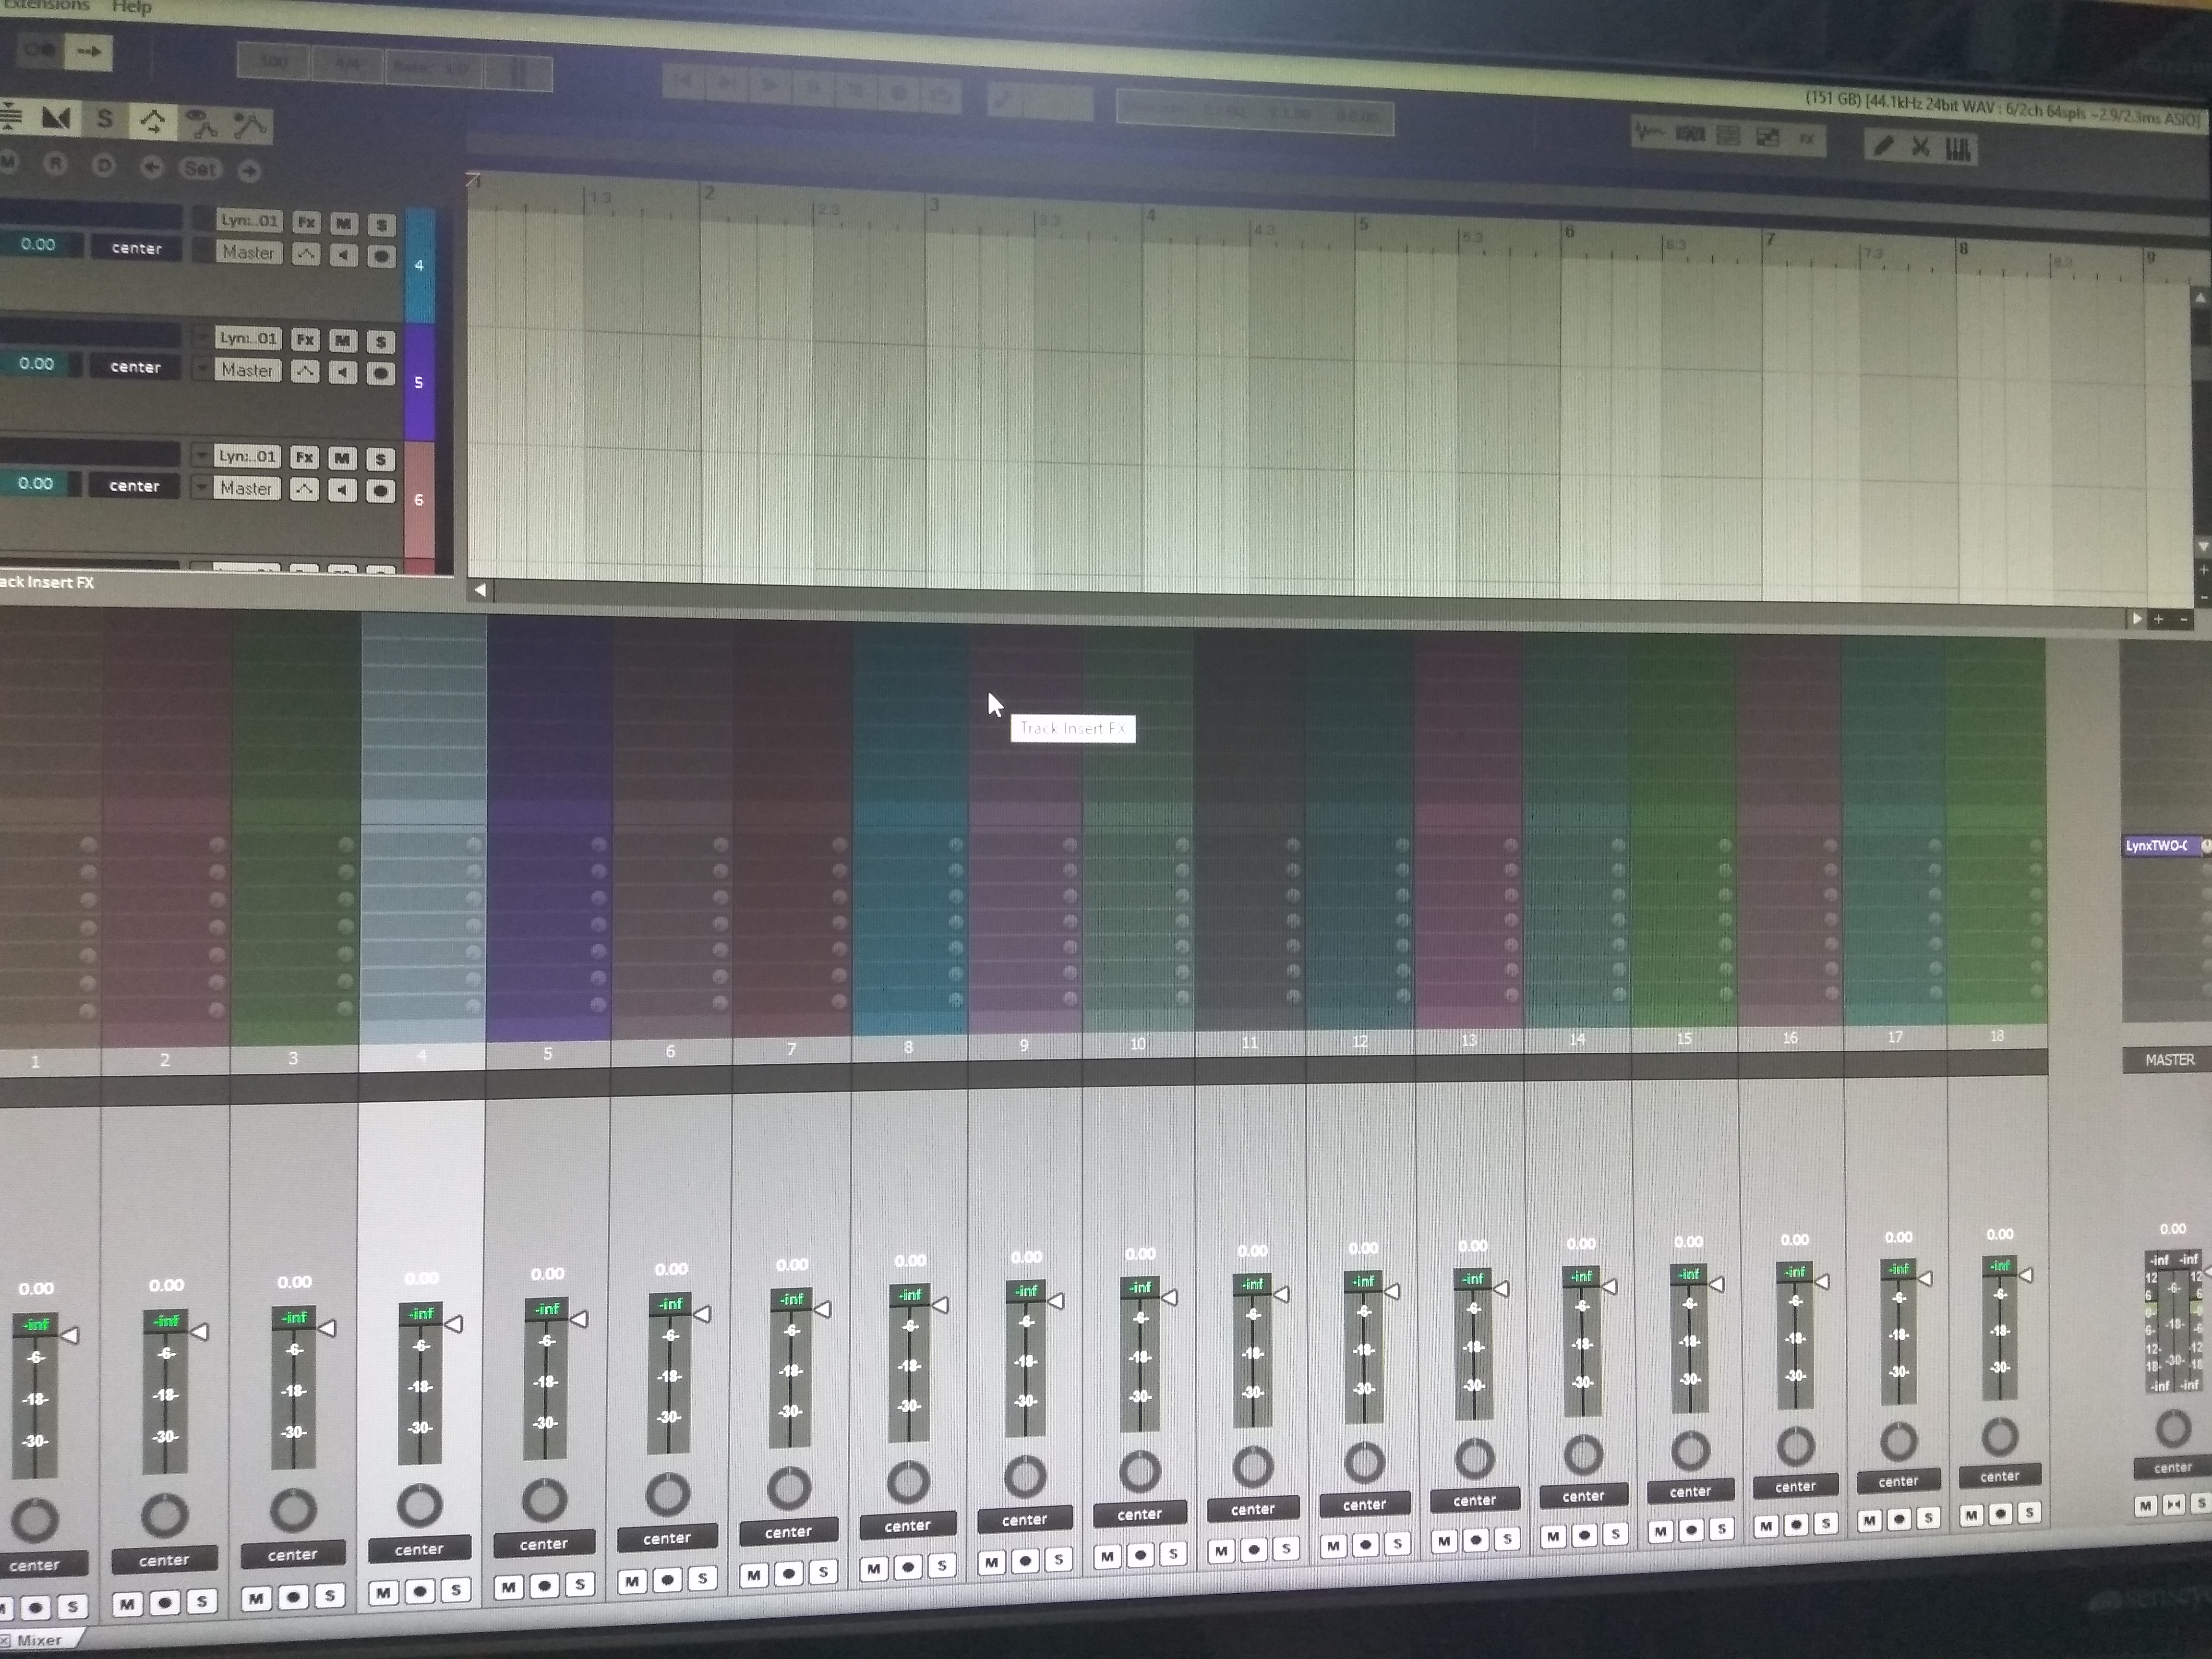Click bar 5 on the timeline ruler
Screen dimensions: 2212x1659
coord(1363,226)
